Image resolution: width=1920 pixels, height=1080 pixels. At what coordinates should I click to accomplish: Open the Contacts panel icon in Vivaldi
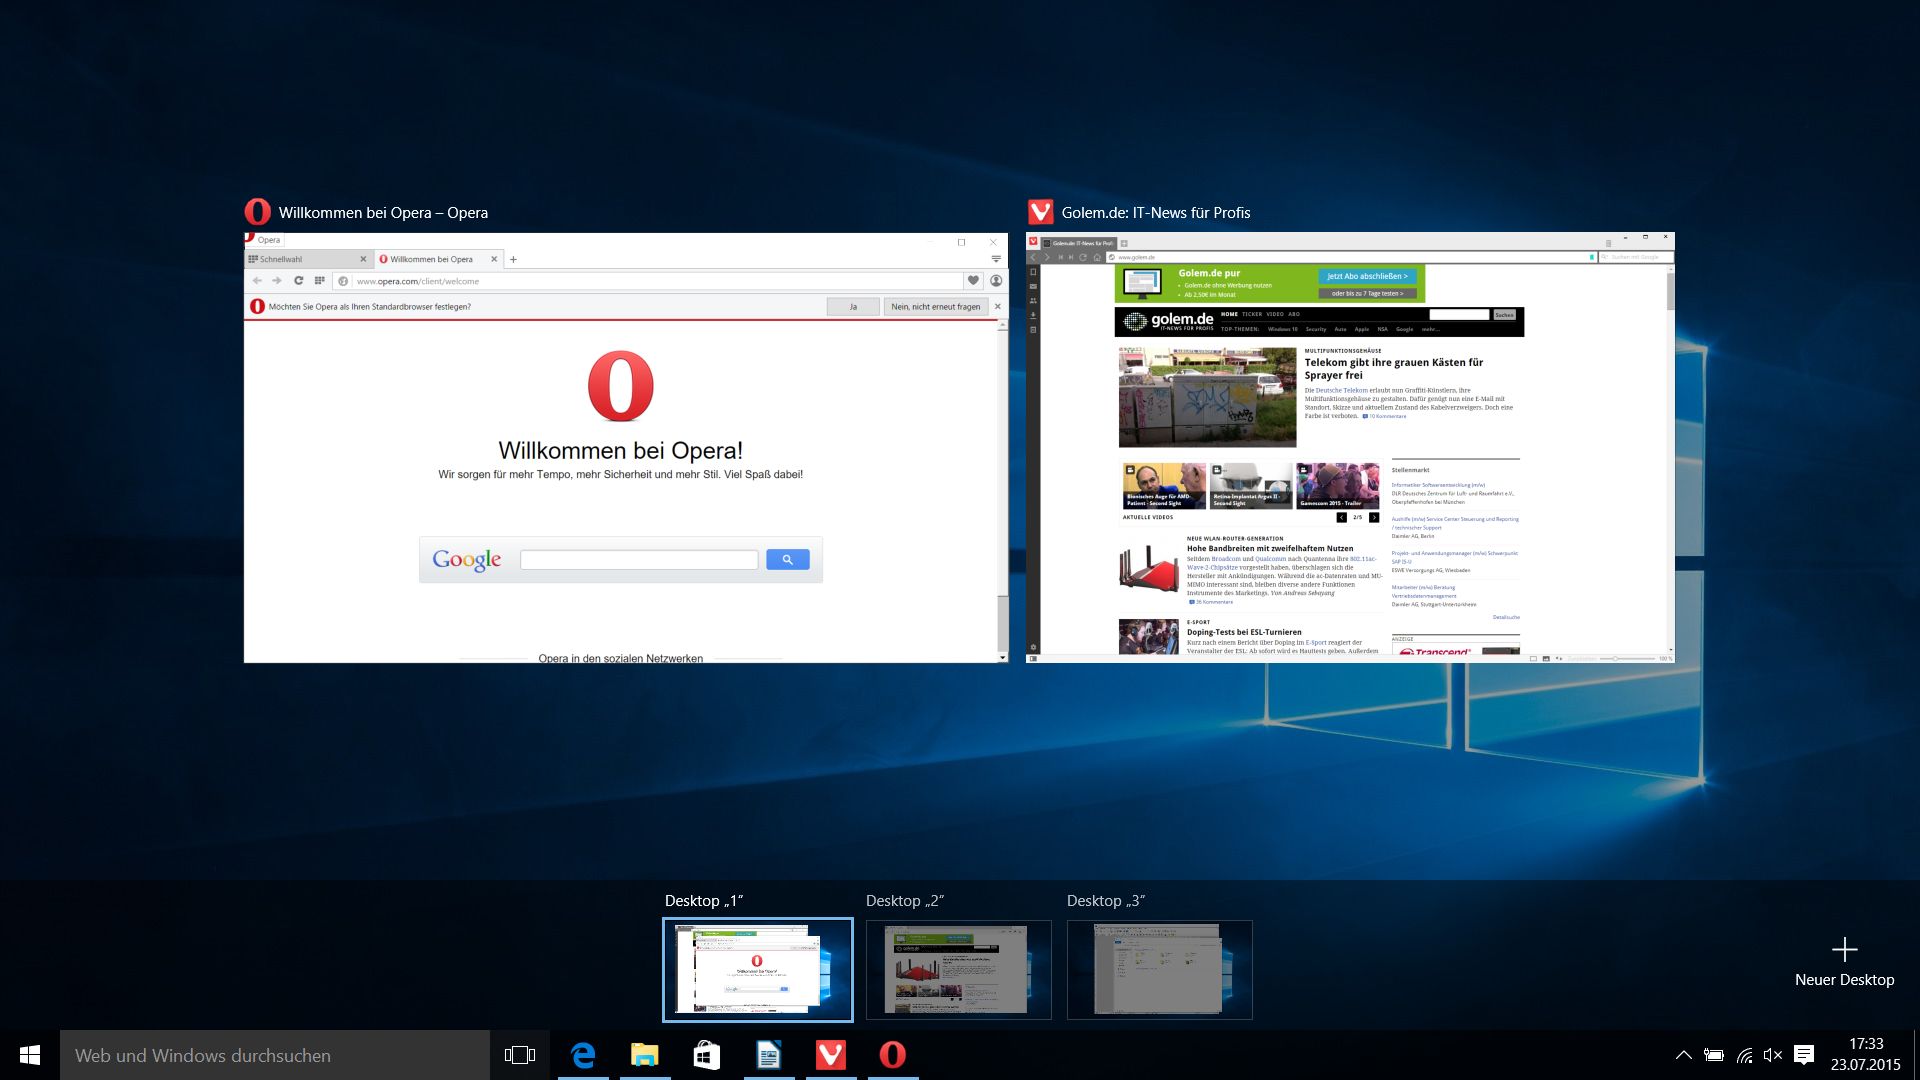[x=1033, y=301]
